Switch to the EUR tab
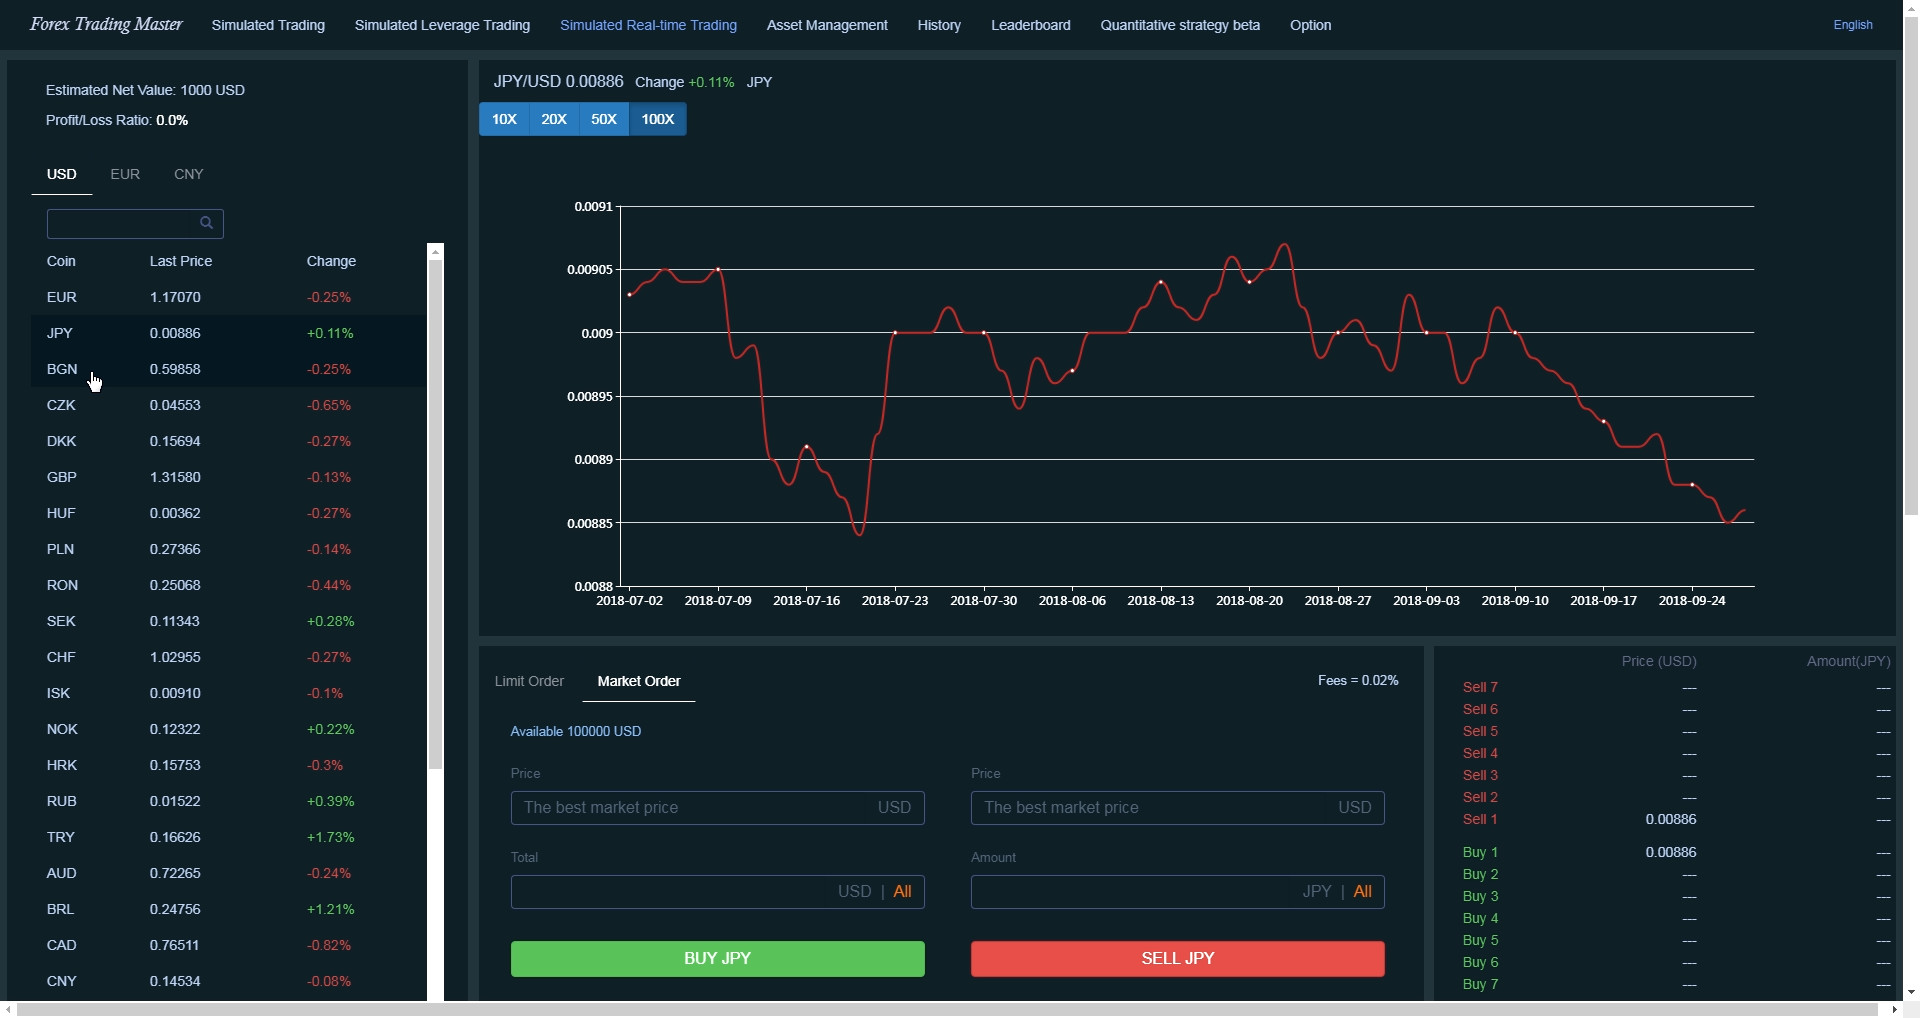This screenshot has height=1018, width=1920. coord(124,173)
